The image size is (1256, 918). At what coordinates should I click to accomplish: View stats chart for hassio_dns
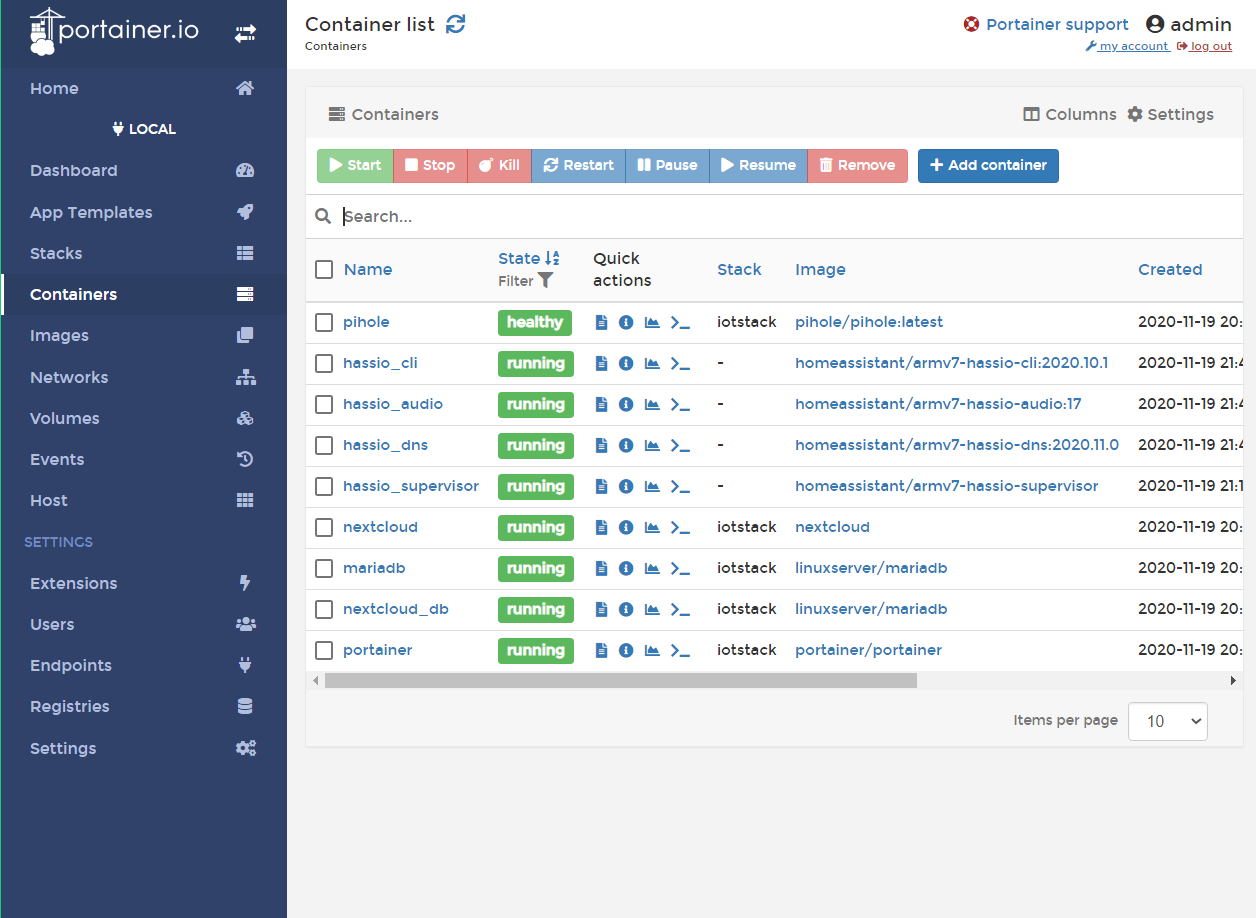tap(652, 445)
